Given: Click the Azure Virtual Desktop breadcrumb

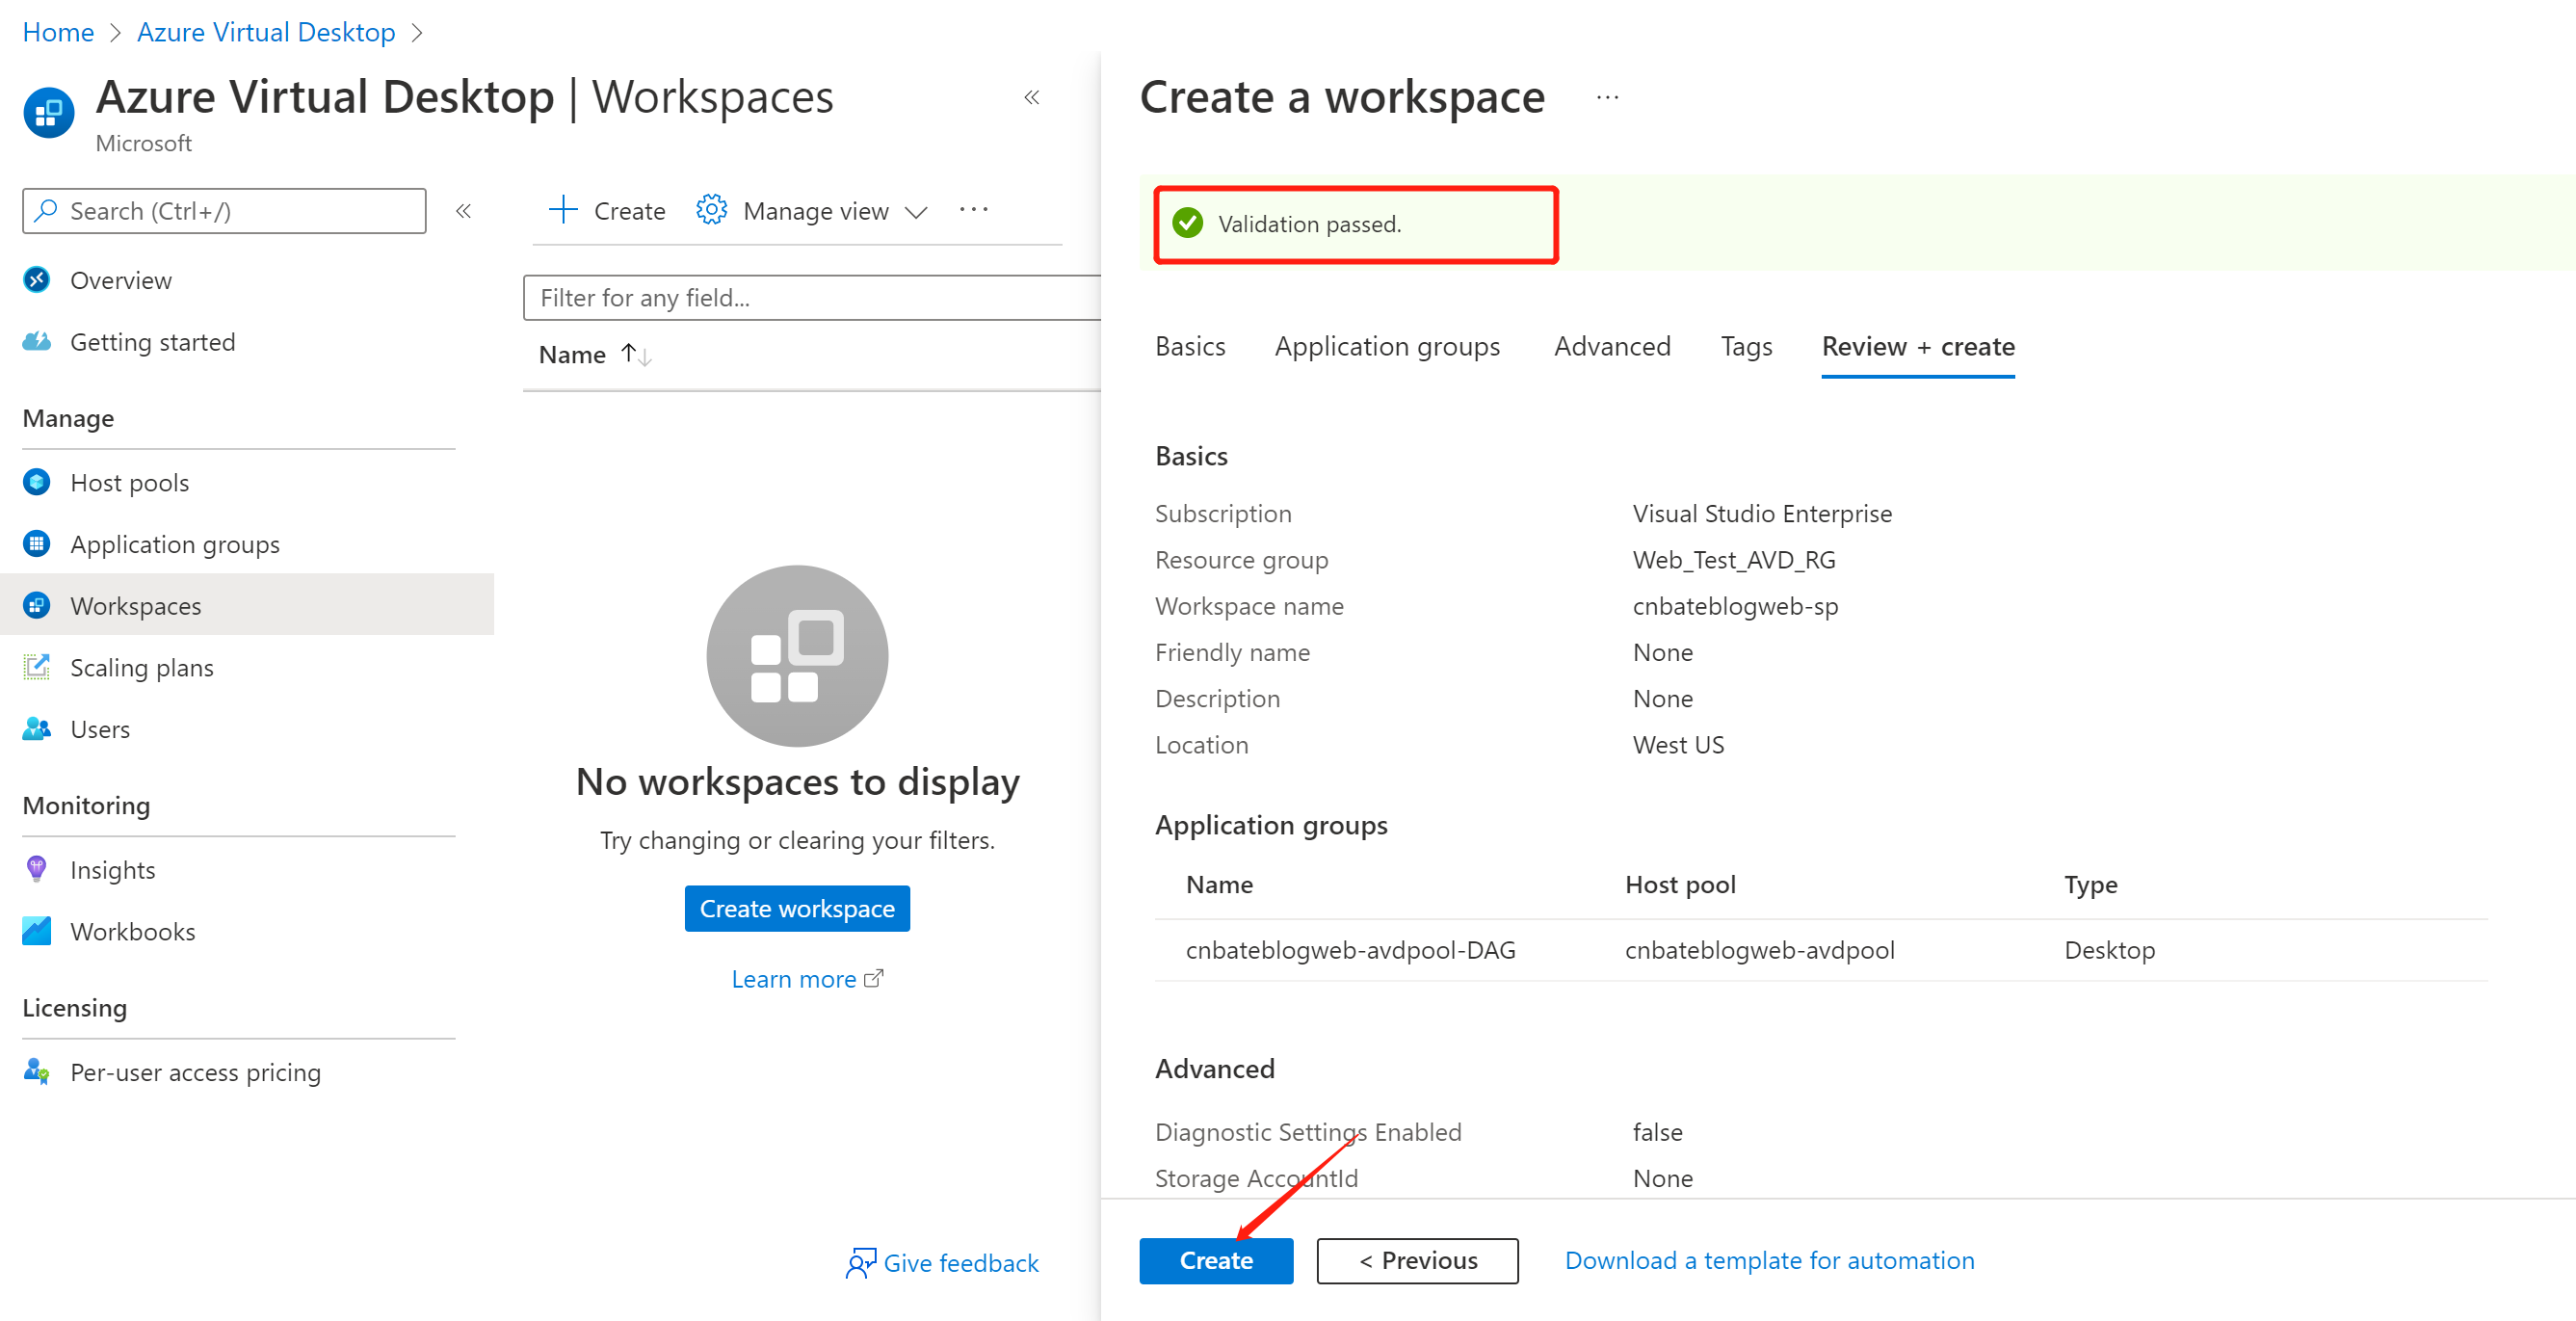Looking at the screenshot, I should click(x=266, y=32).
